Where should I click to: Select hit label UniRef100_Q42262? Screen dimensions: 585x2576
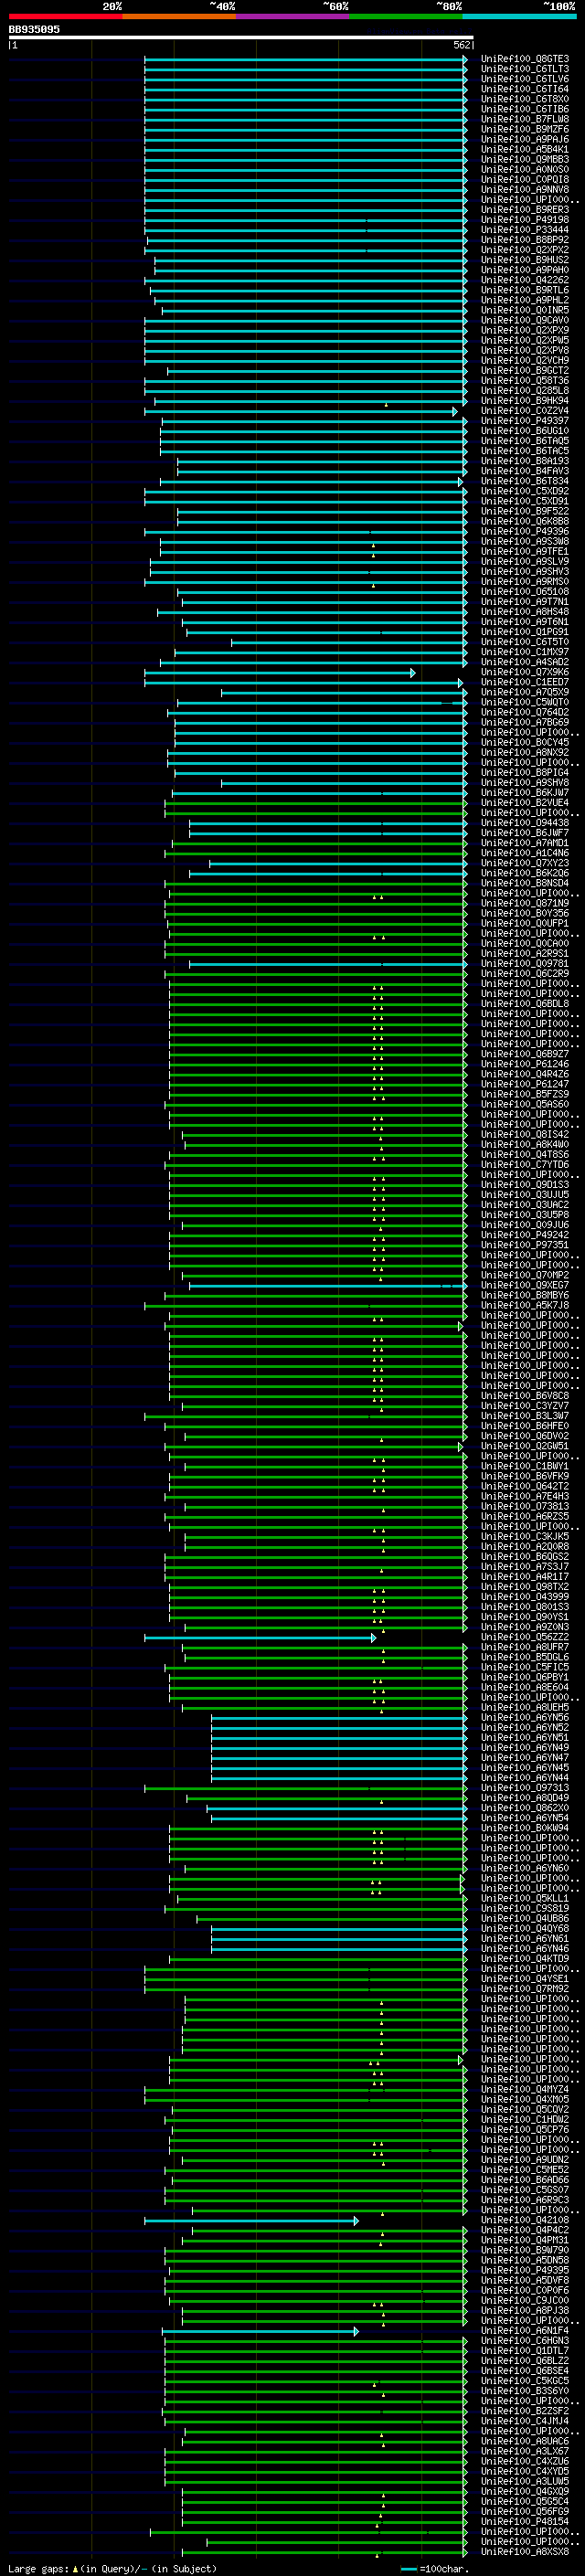click(525, 280)
